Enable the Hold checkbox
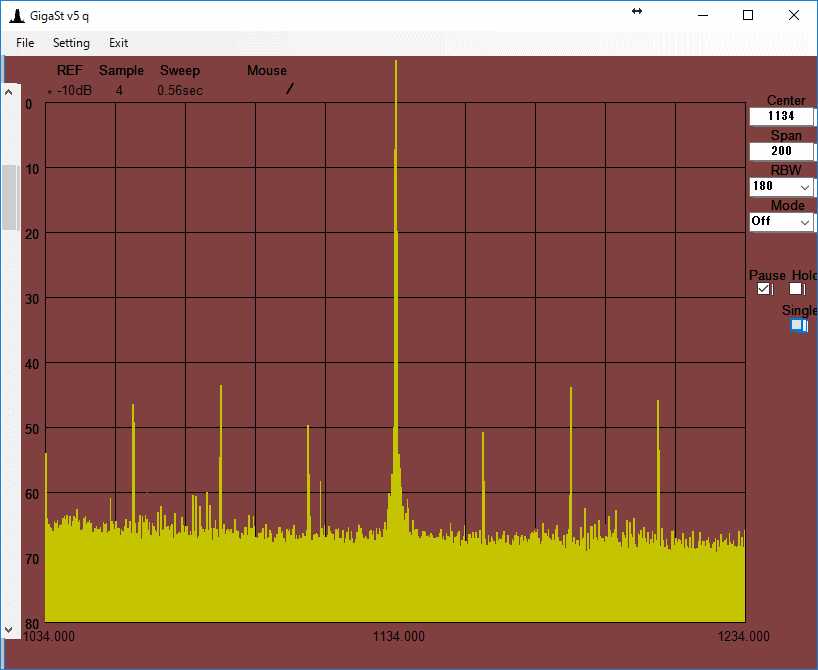 796,289
